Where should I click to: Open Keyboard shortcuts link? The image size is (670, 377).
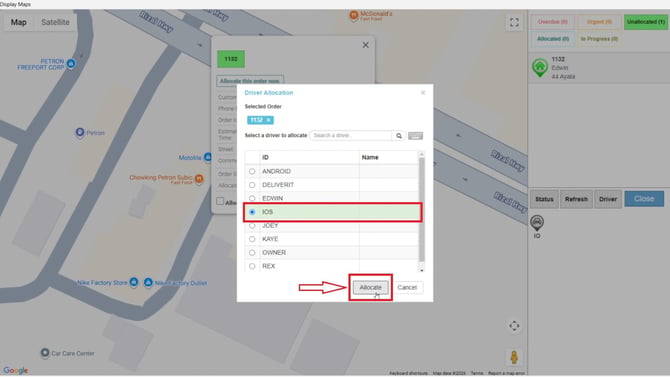(408, 373)
